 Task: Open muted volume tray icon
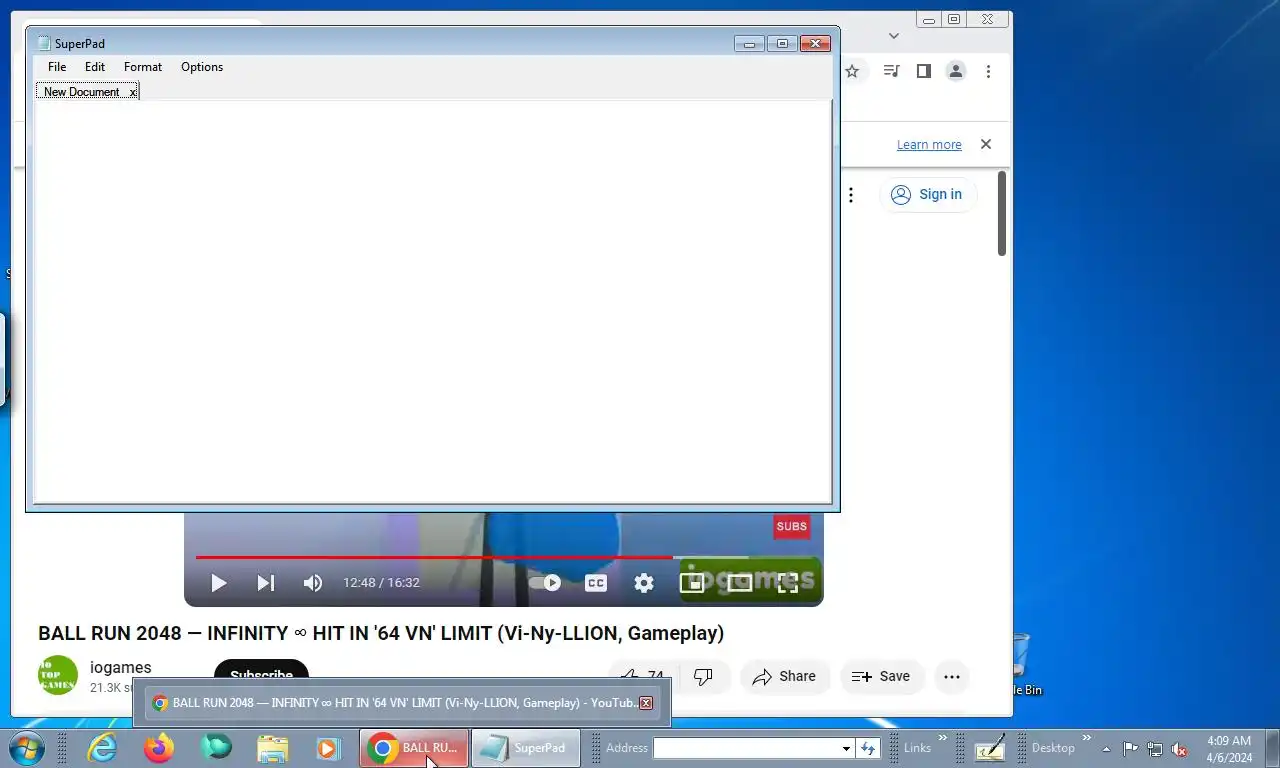click(1179, 749)
